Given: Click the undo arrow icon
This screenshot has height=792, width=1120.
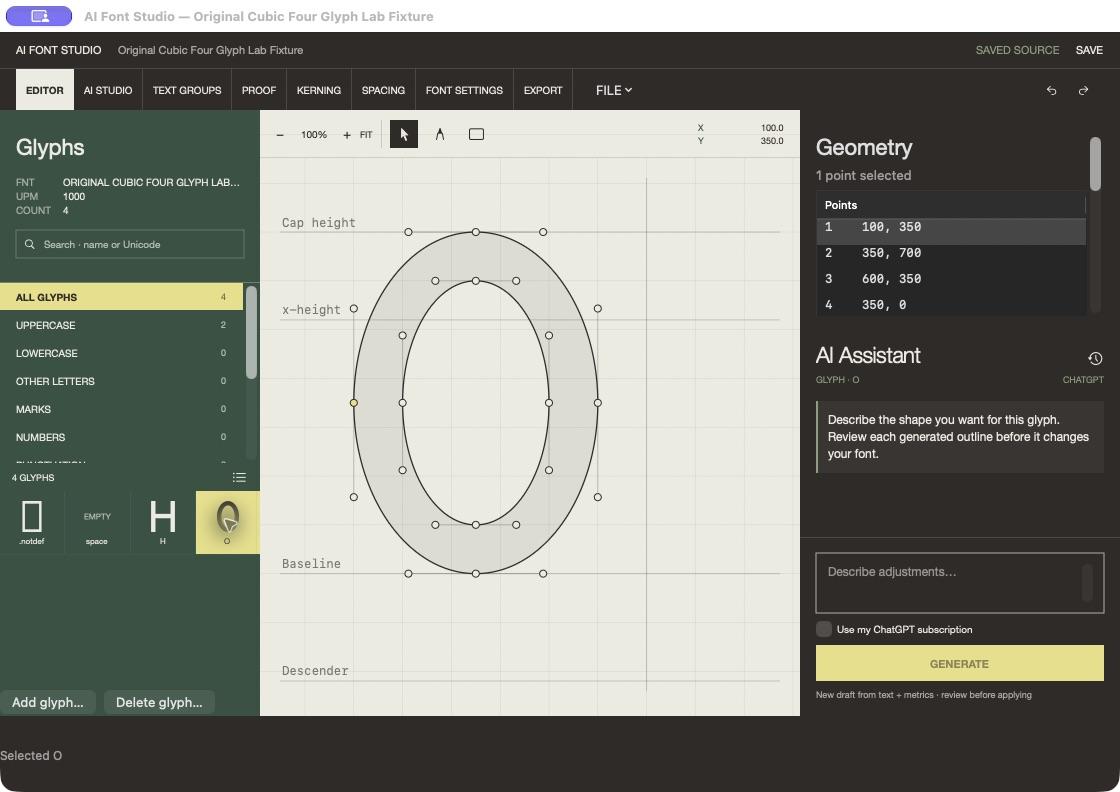Looking at the screenshot, I should (1051, 91).
